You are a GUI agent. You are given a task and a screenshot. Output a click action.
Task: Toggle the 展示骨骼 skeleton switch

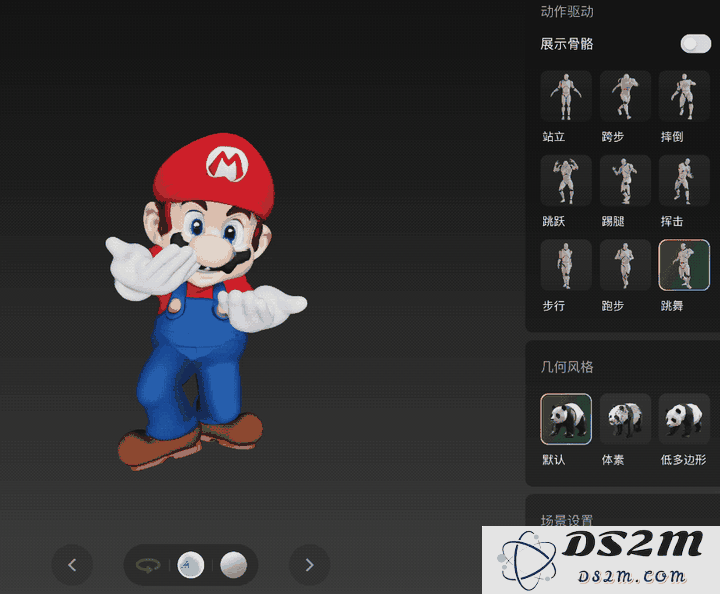click(696, 44)
